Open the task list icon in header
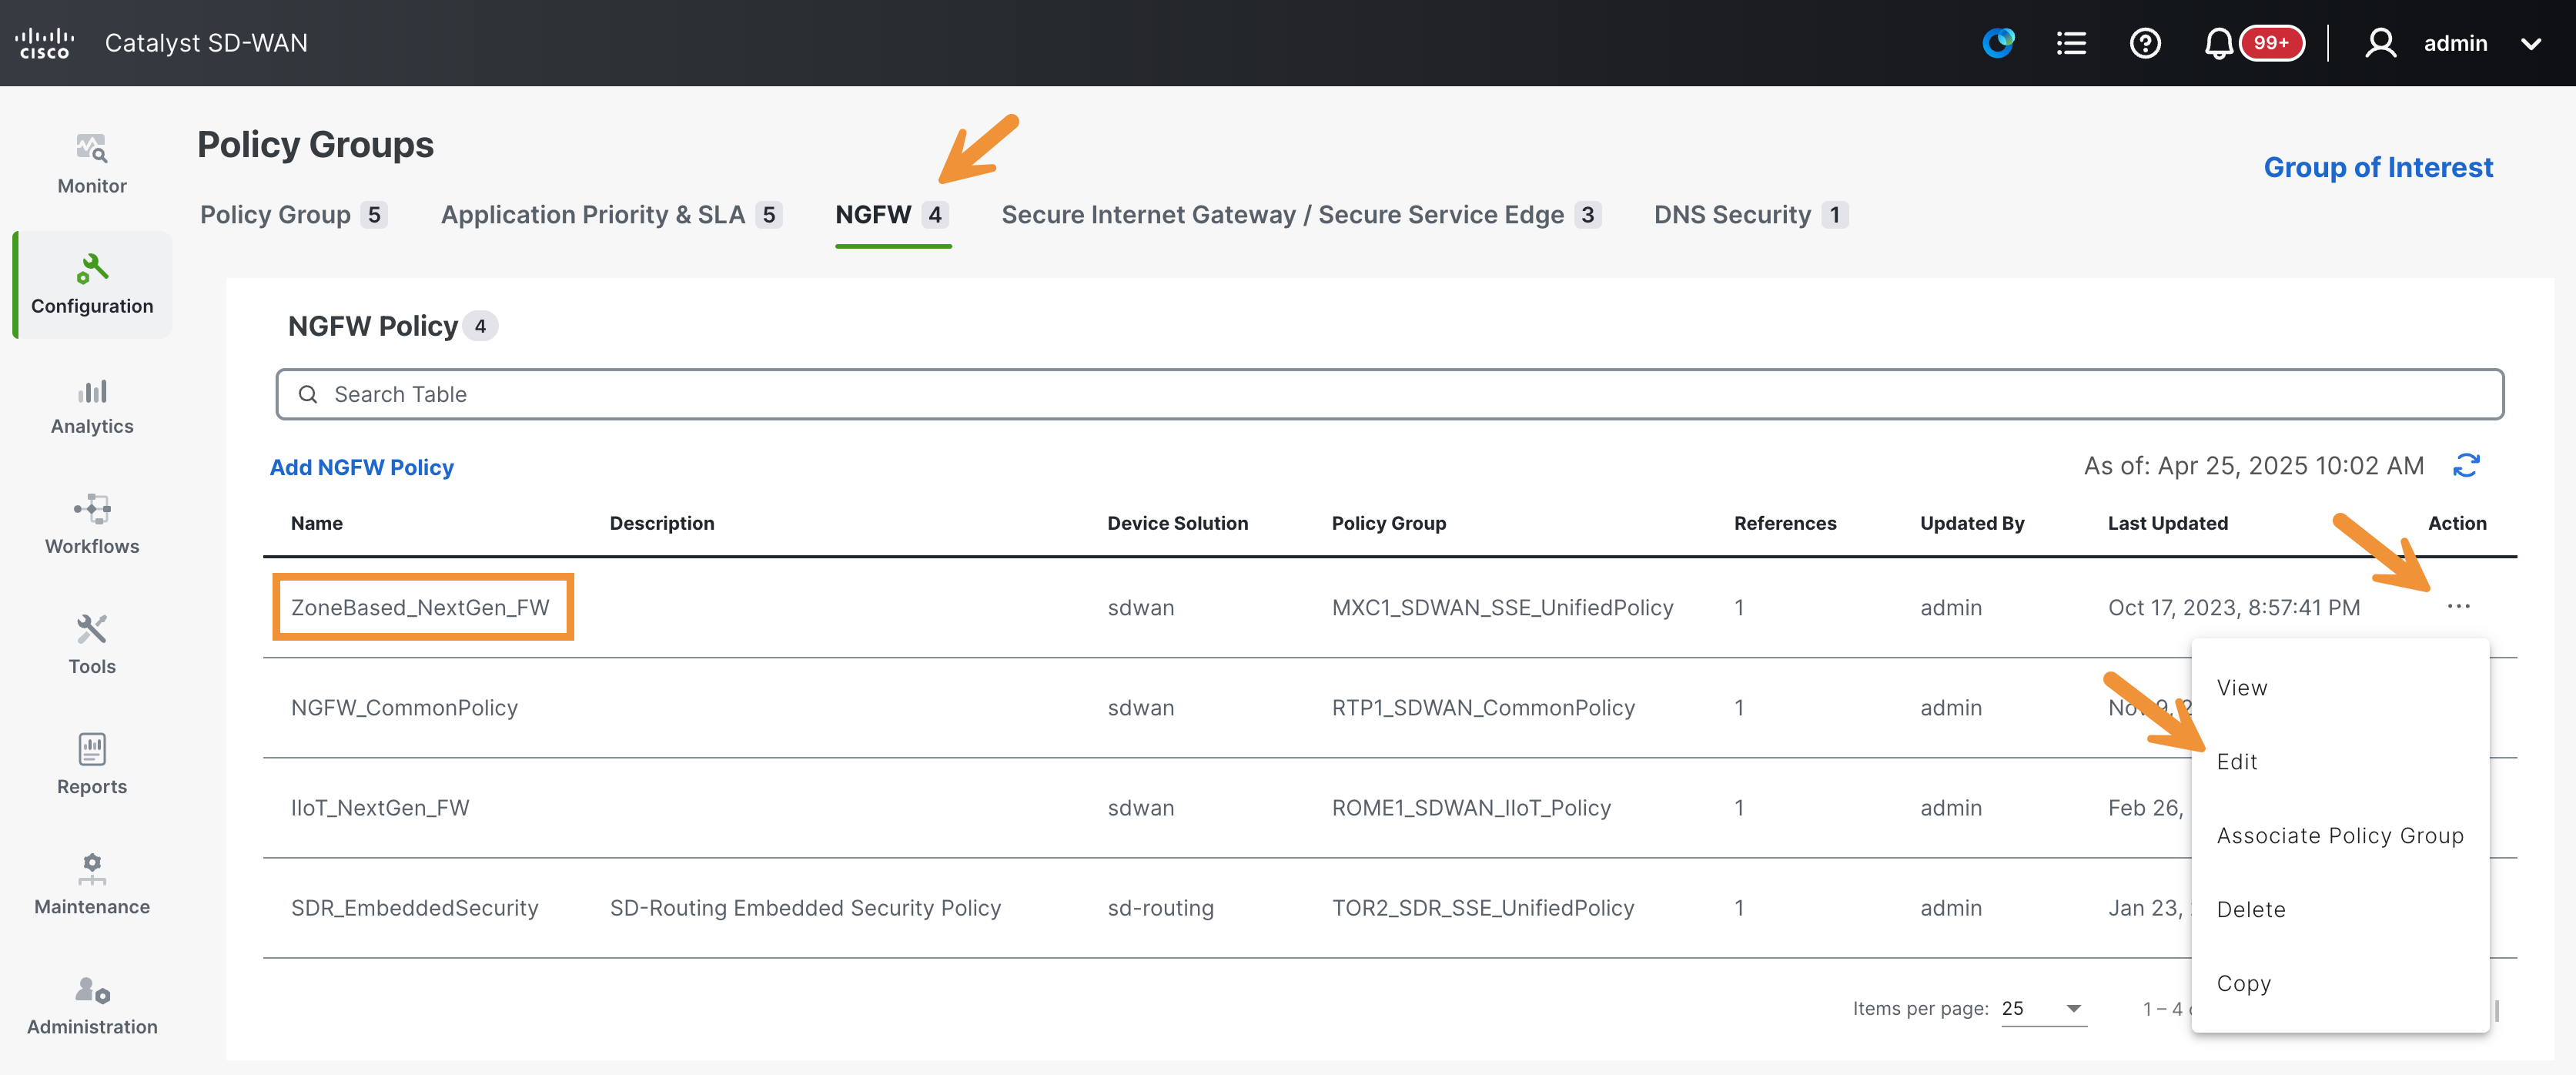 pyautogui.click(x=2071, y=43)
